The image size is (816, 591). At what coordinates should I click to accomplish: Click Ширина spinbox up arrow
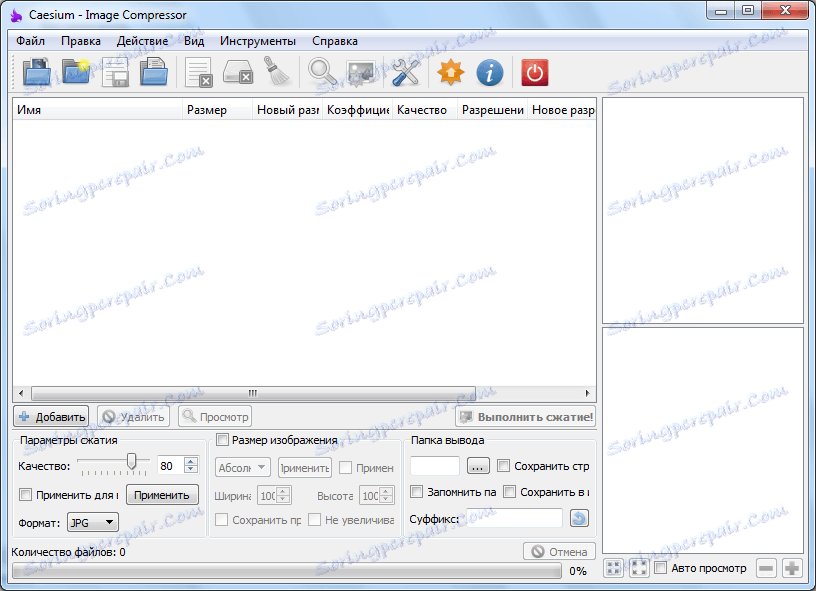pos(283,491)
